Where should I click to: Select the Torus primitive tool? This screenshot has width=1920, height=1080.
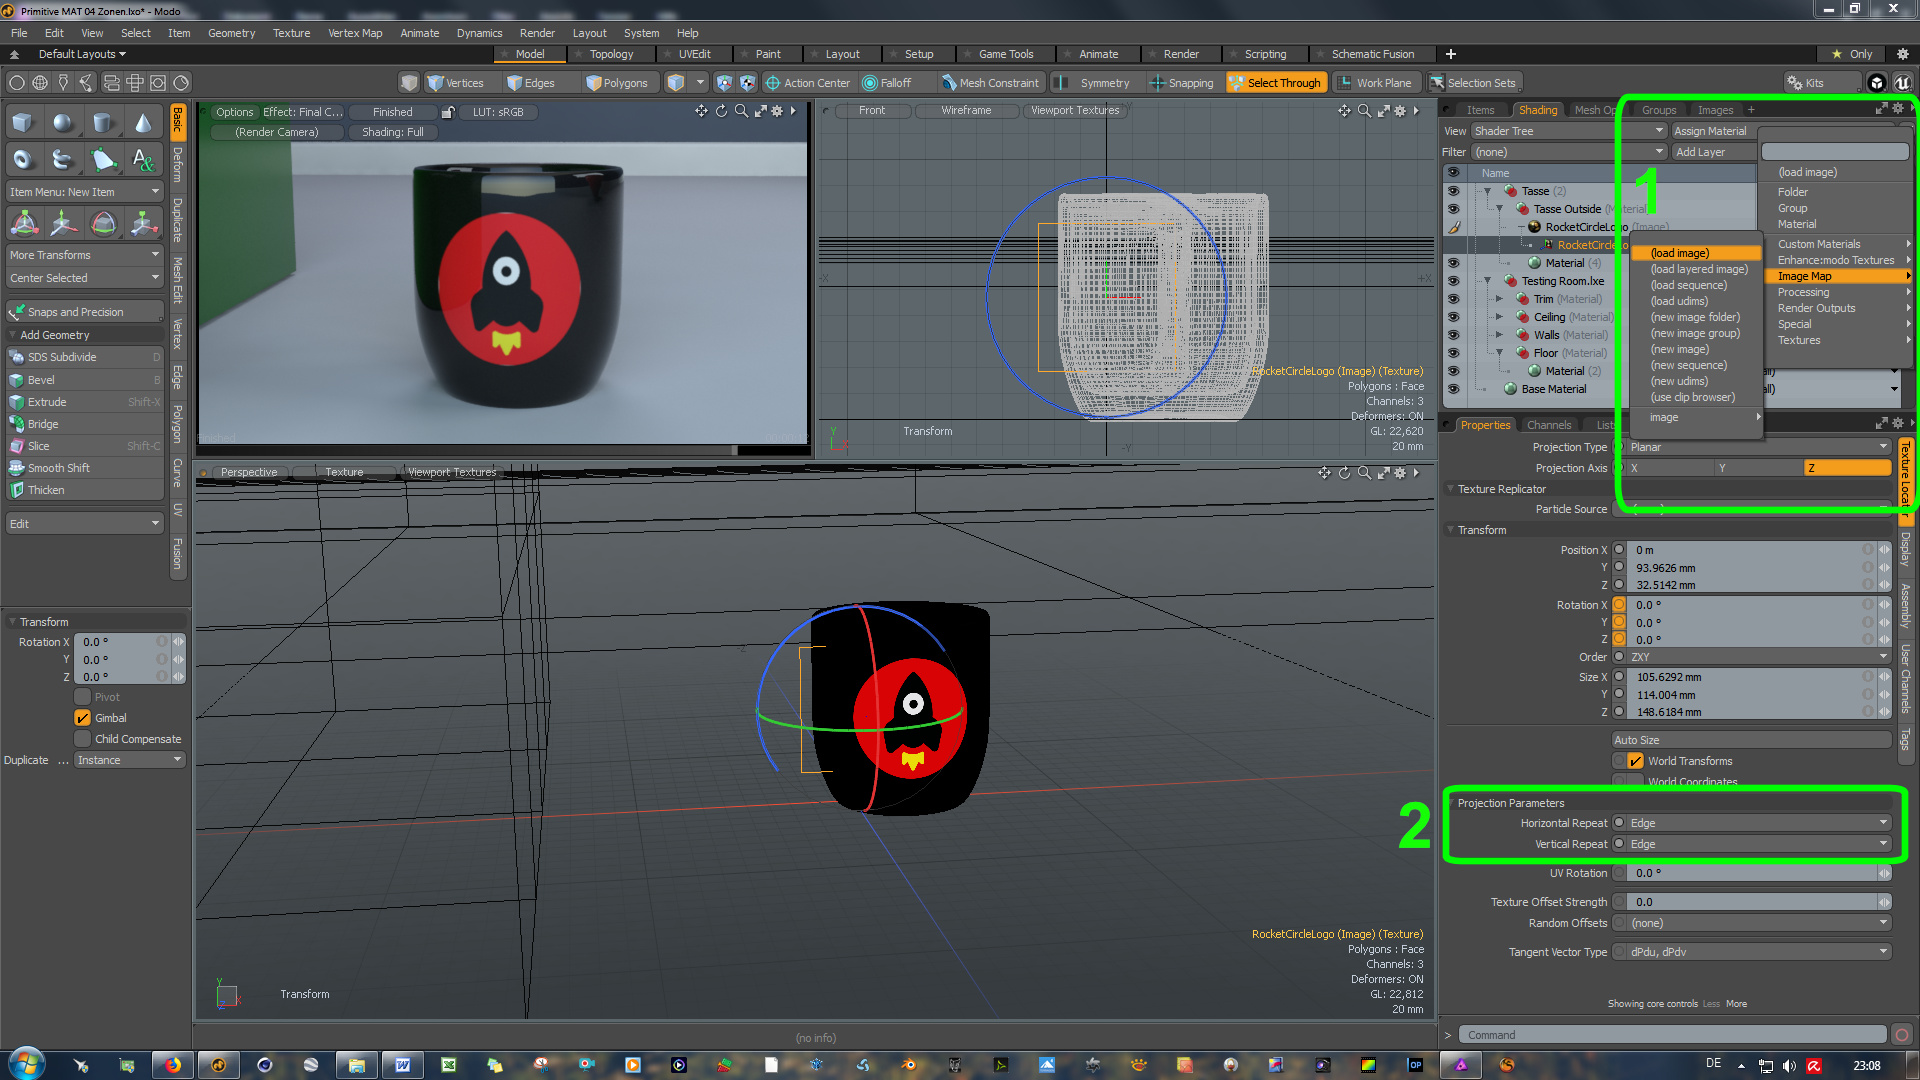[23, 159]
